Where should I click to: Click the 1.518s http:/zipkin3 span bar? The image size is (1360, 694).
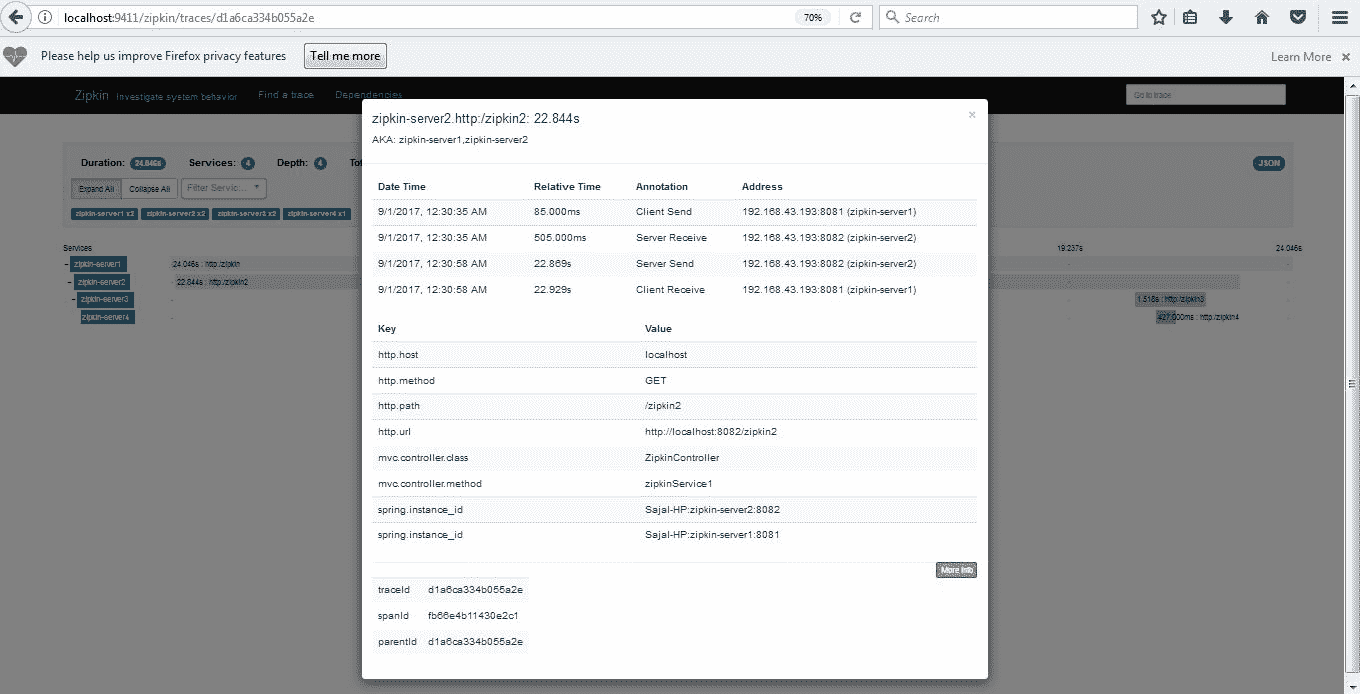pos(1170,299)
